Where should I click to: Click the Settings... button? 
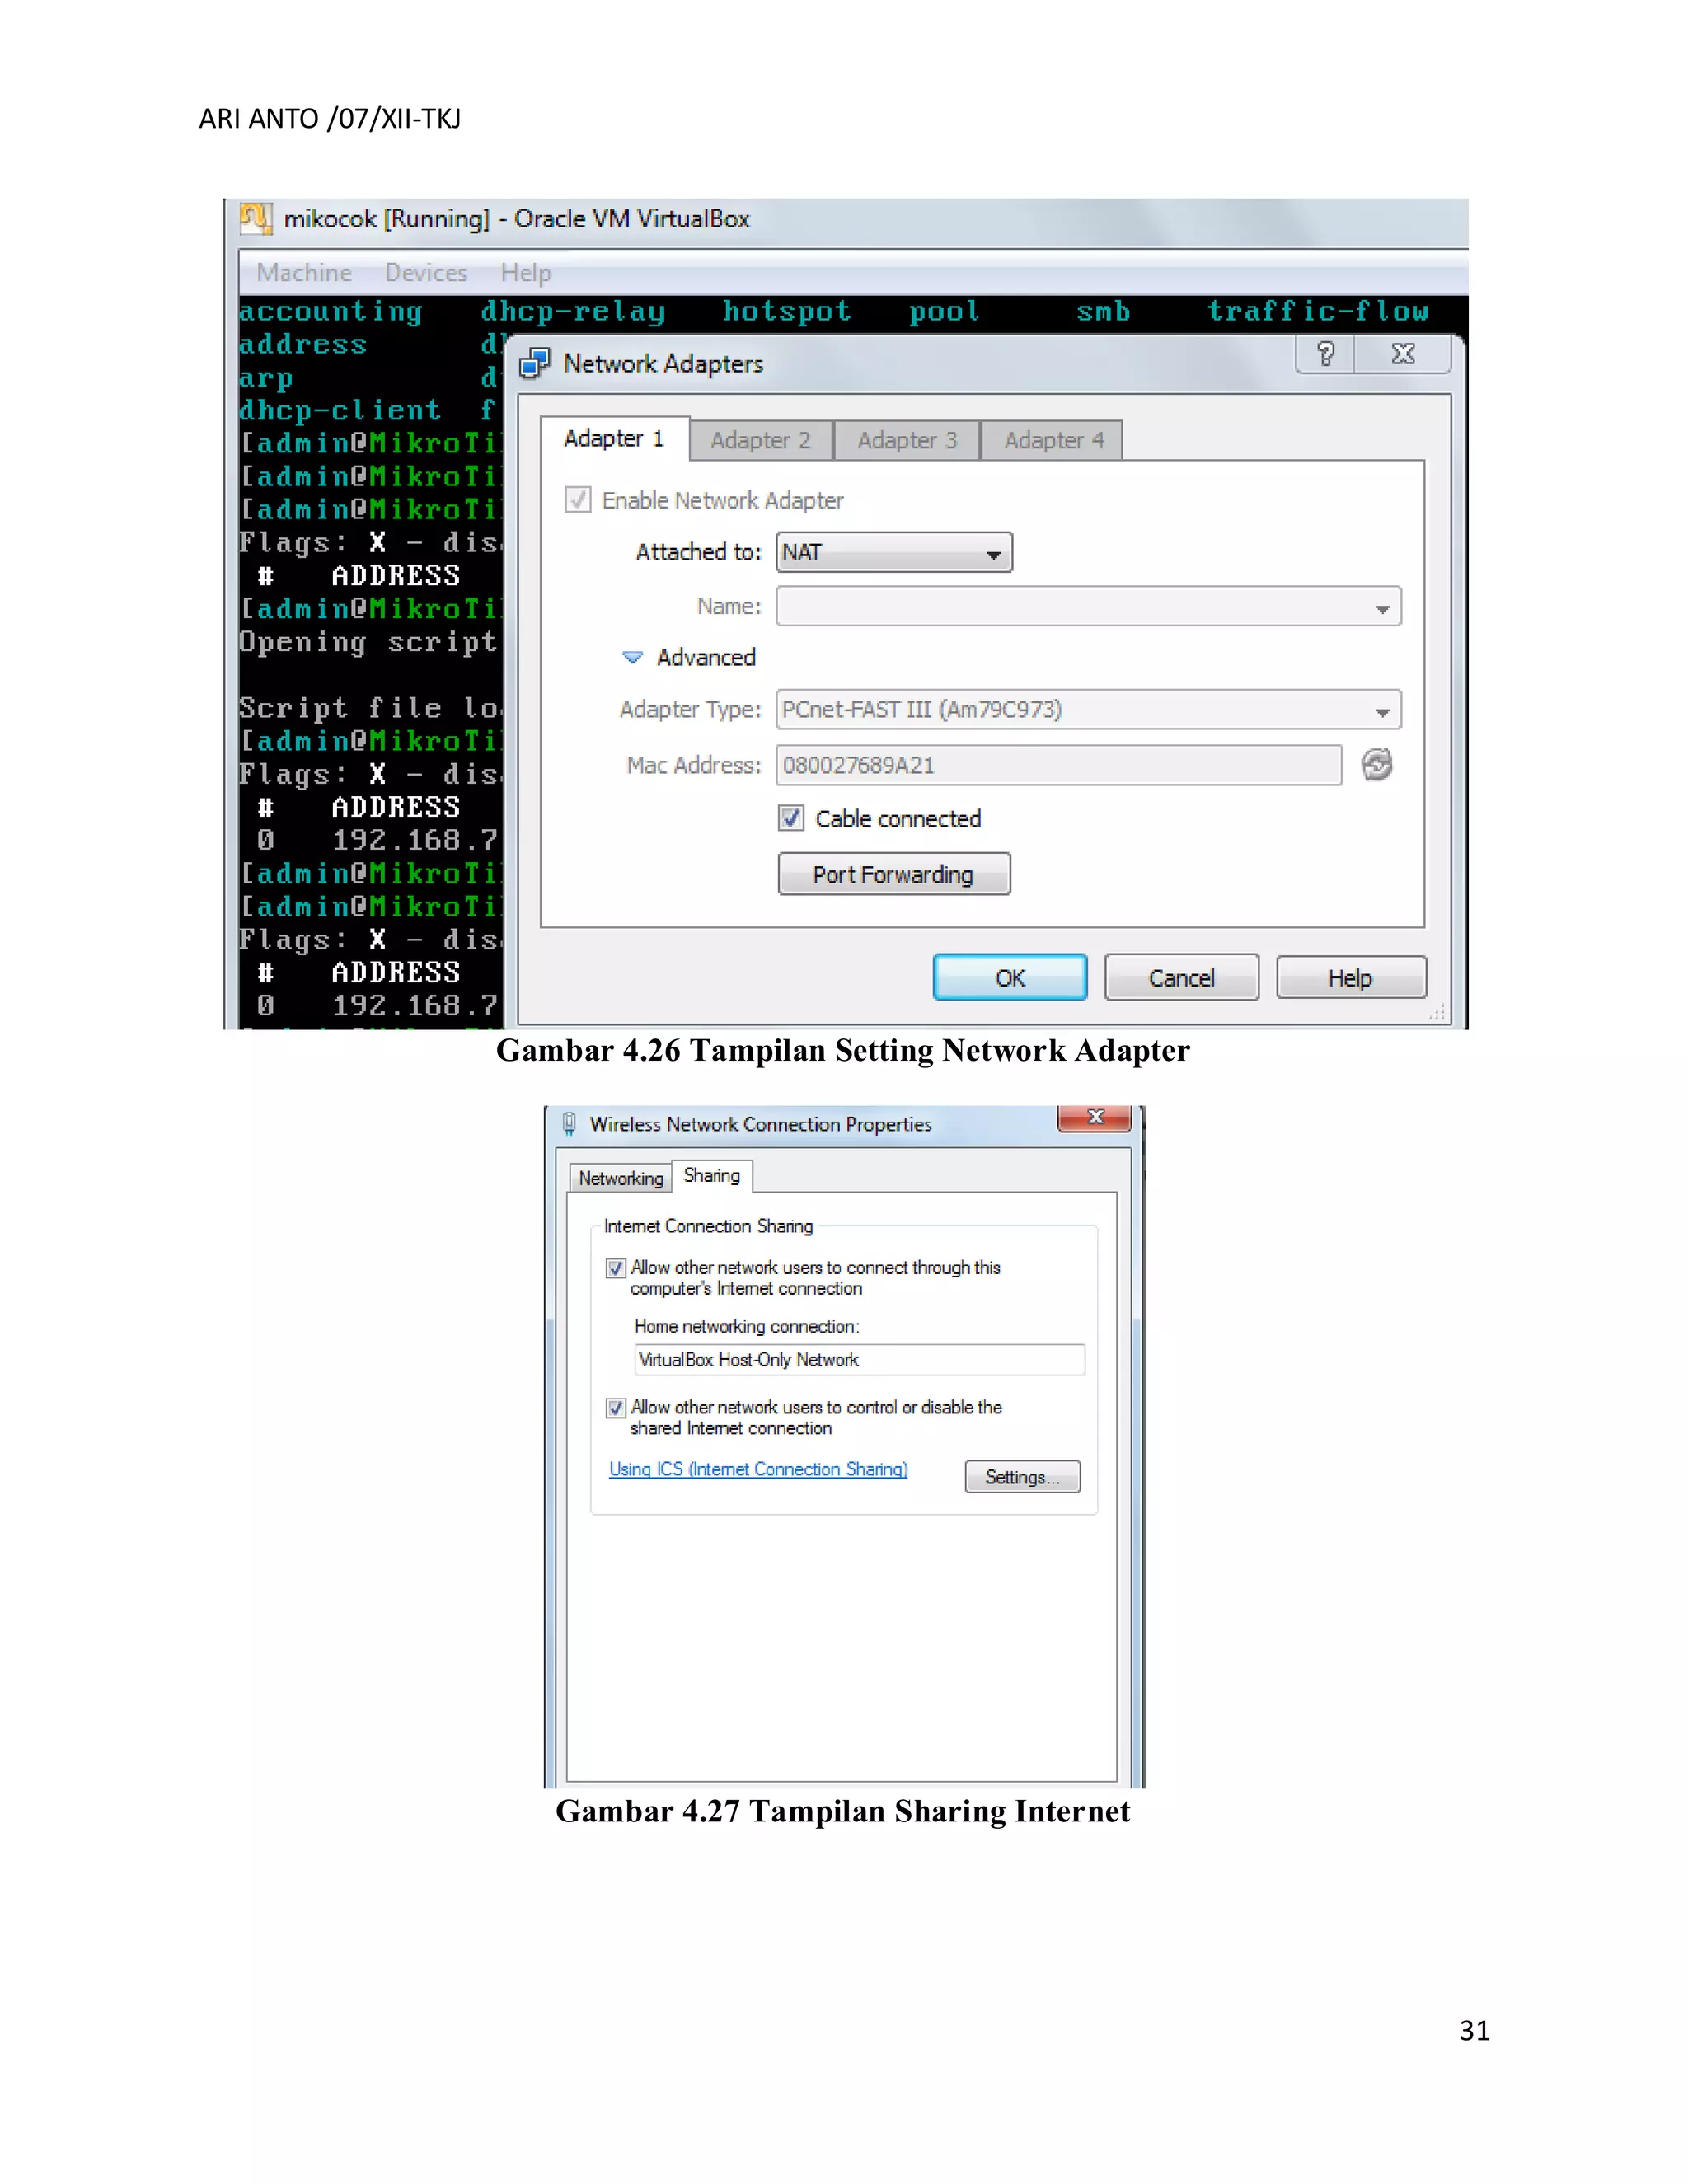pos(1022,1477)
